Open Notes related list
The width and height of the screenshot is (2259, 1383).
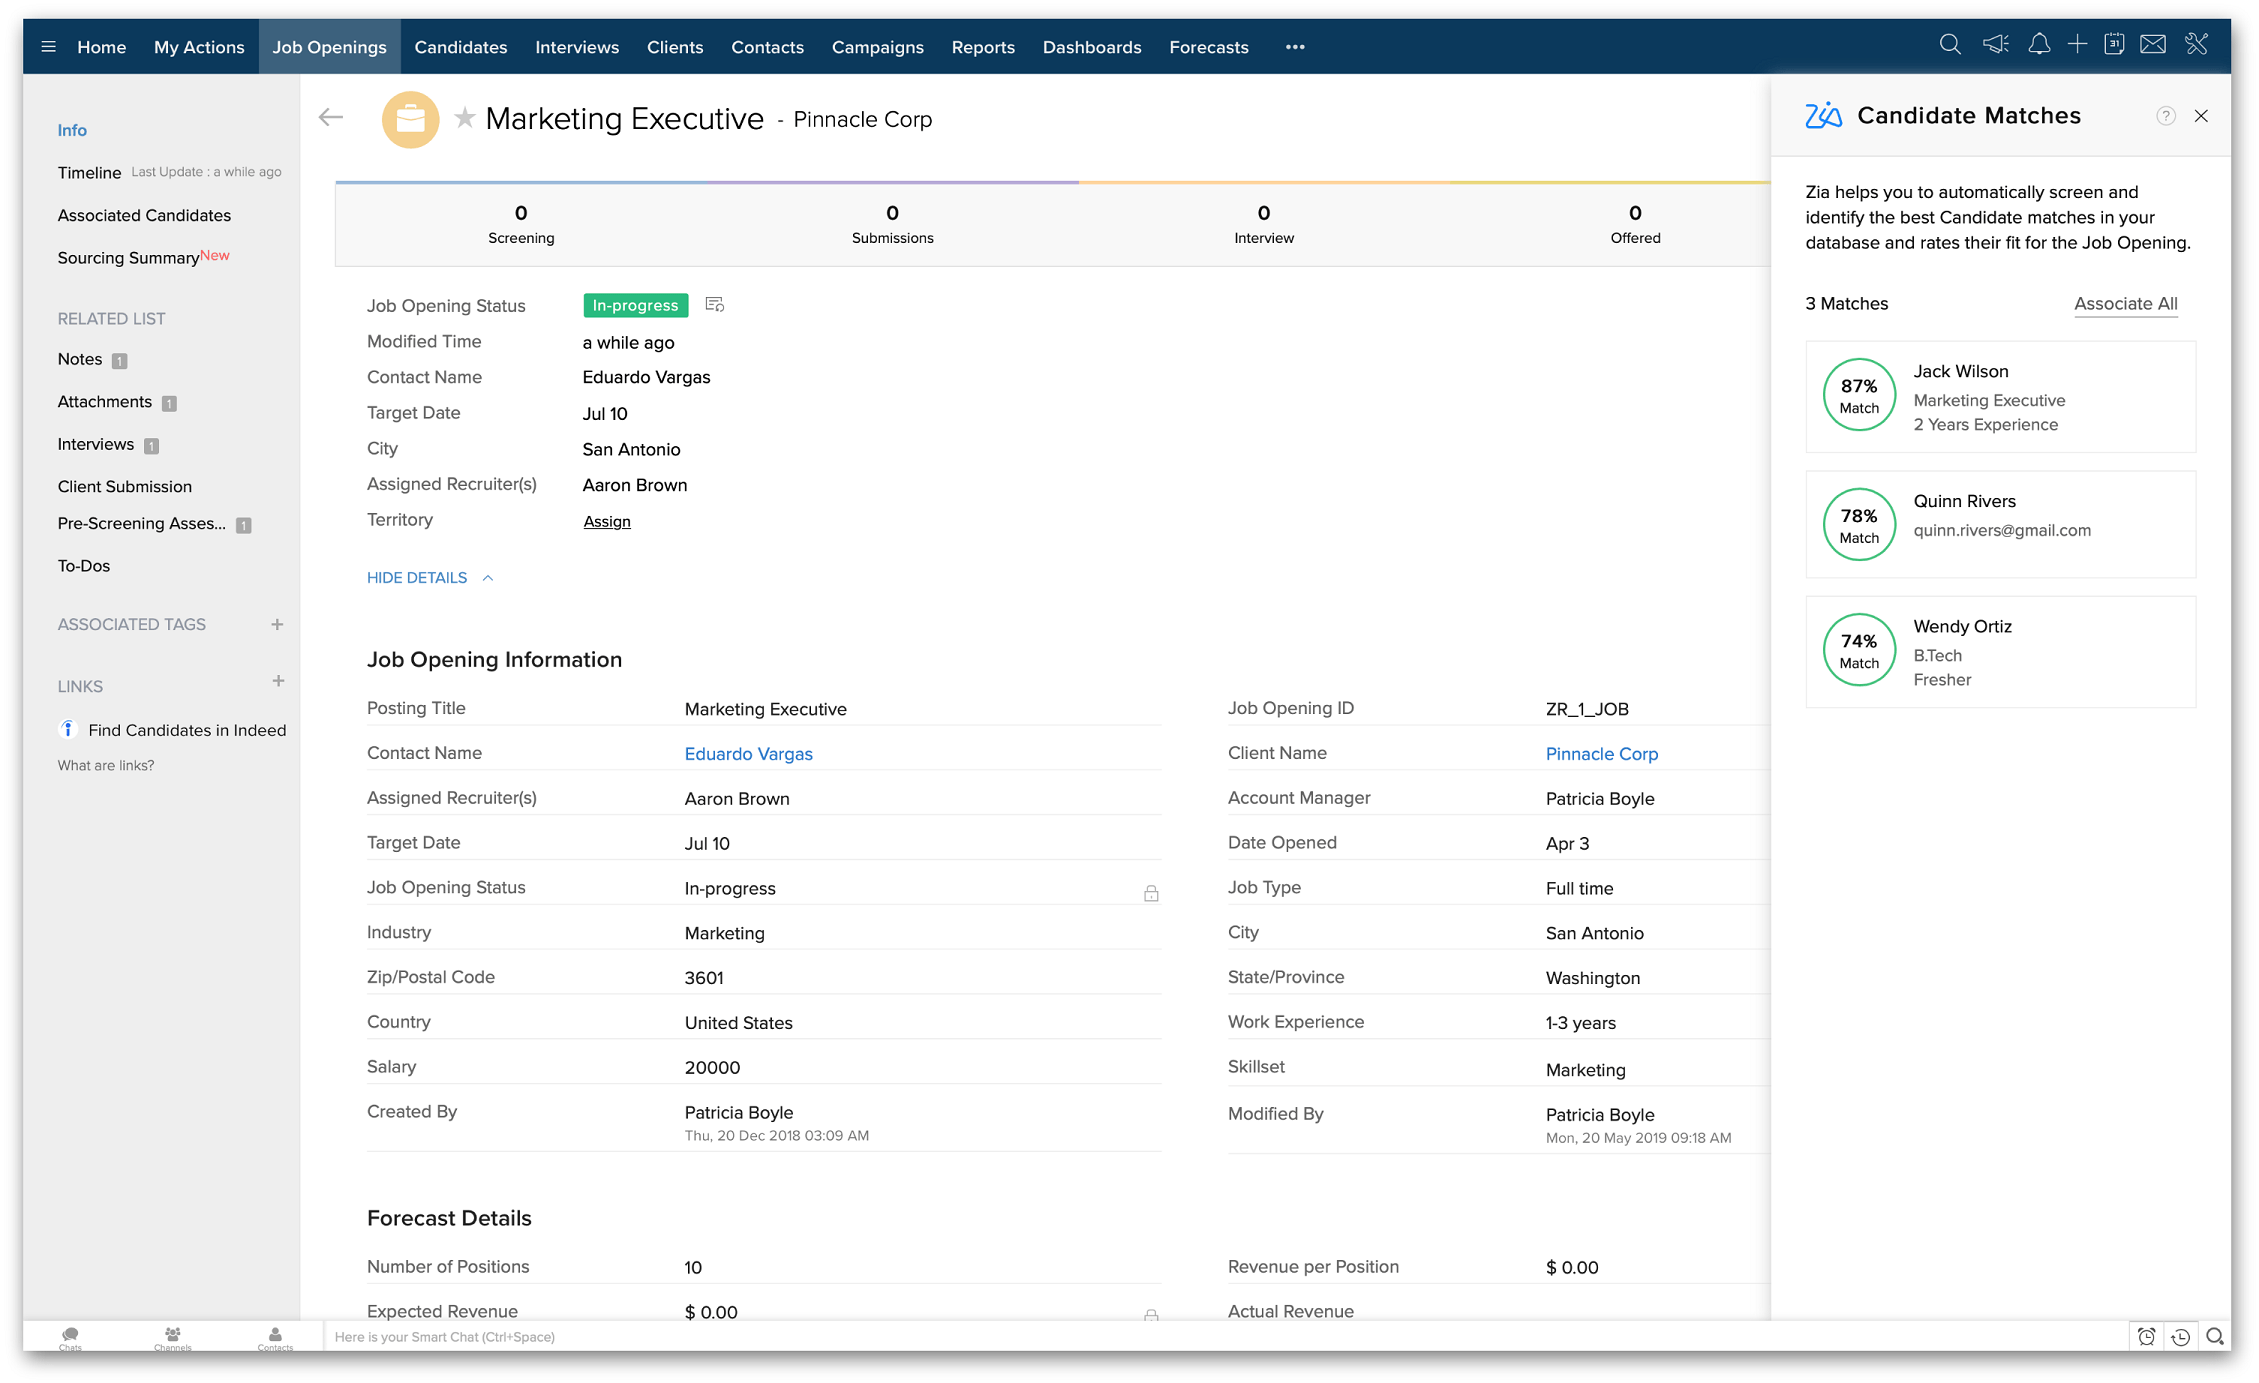[80, 359]
